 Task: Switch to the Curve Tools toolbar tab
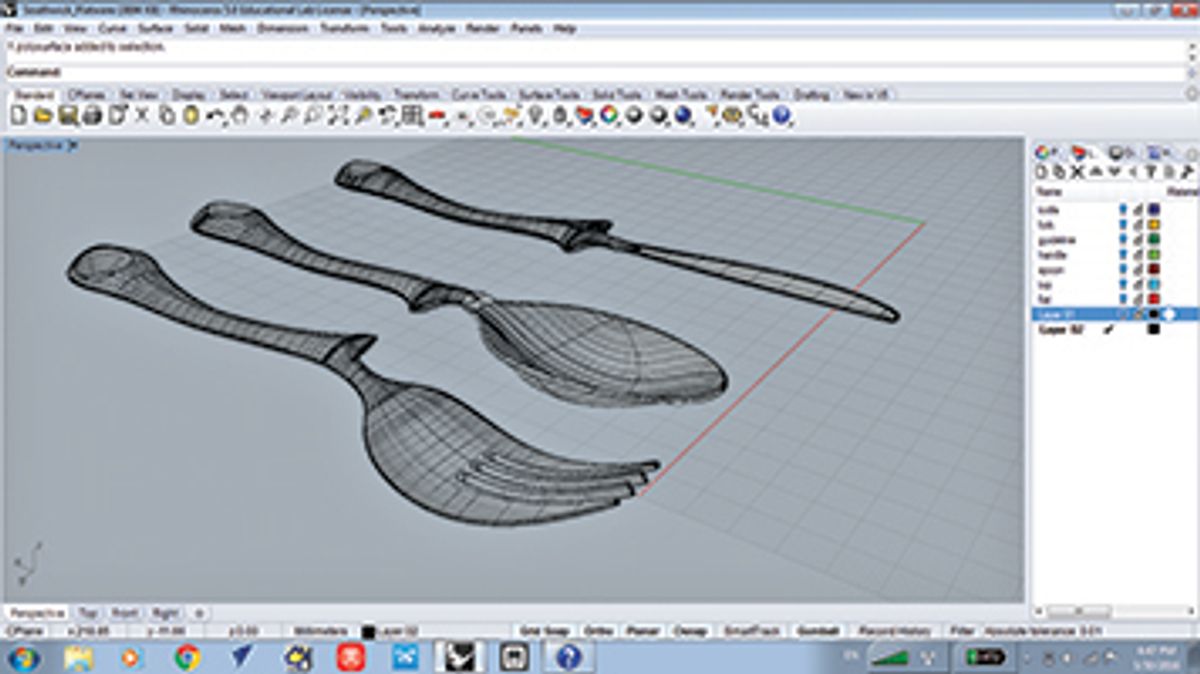[478, 94]
